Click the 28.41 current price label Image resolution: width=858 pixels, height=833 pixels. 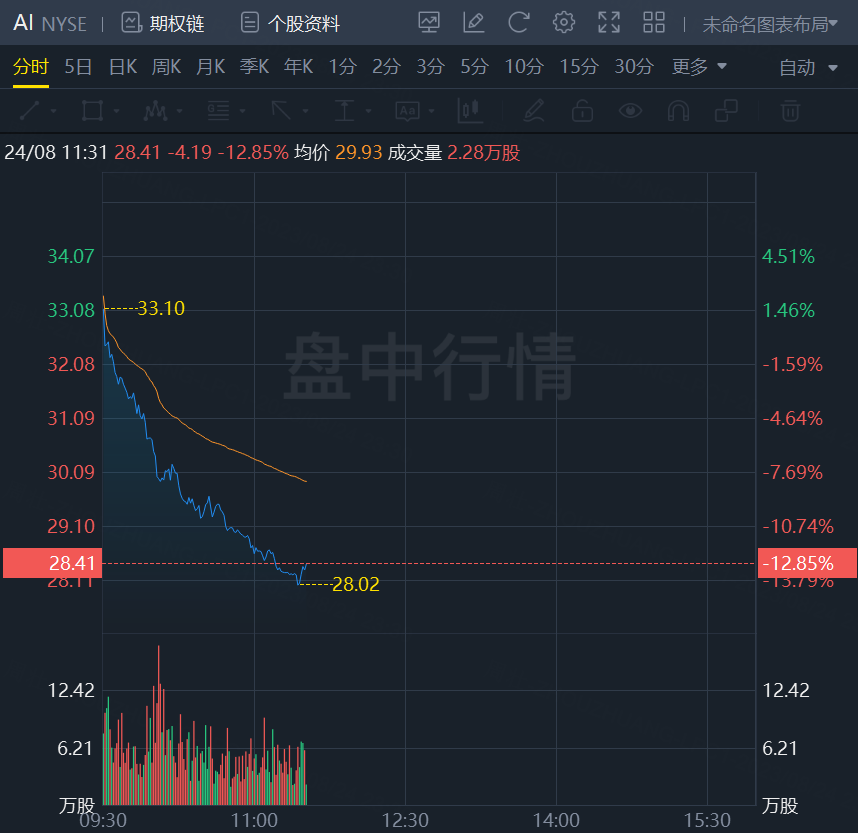[50, 563]
